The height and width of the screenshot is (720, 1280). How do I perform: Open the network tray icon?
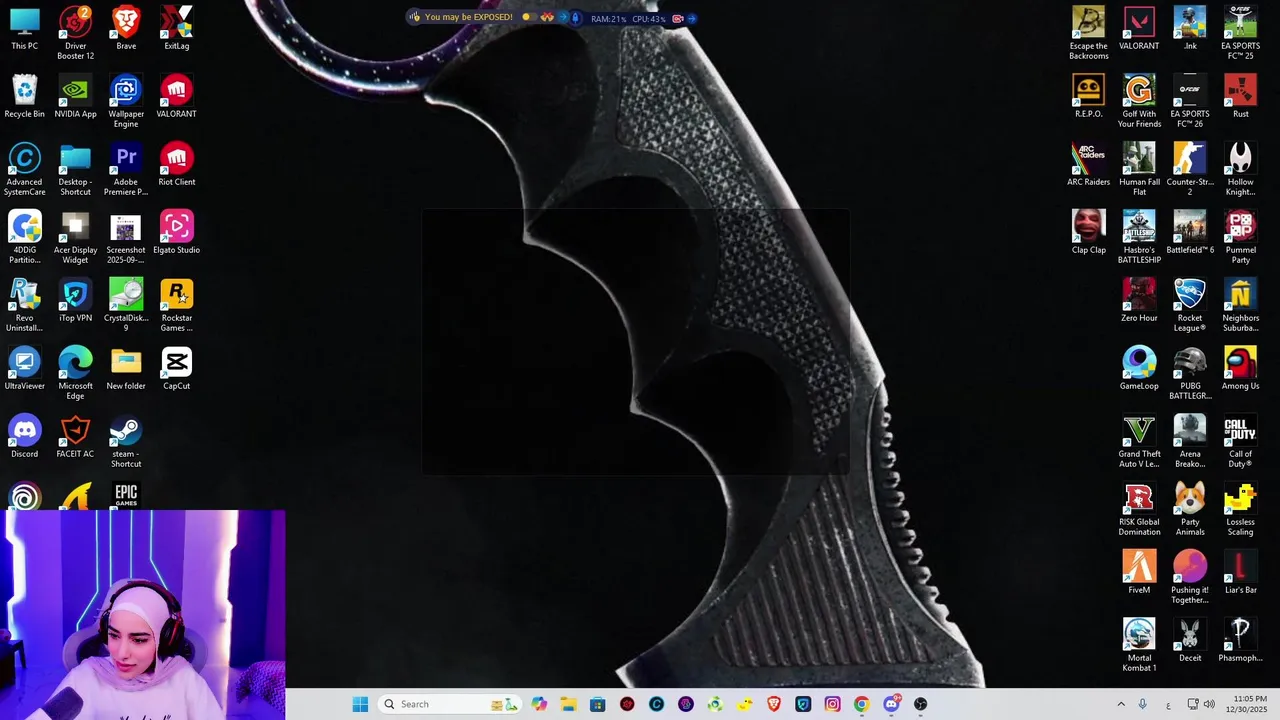pos(1193,704)
